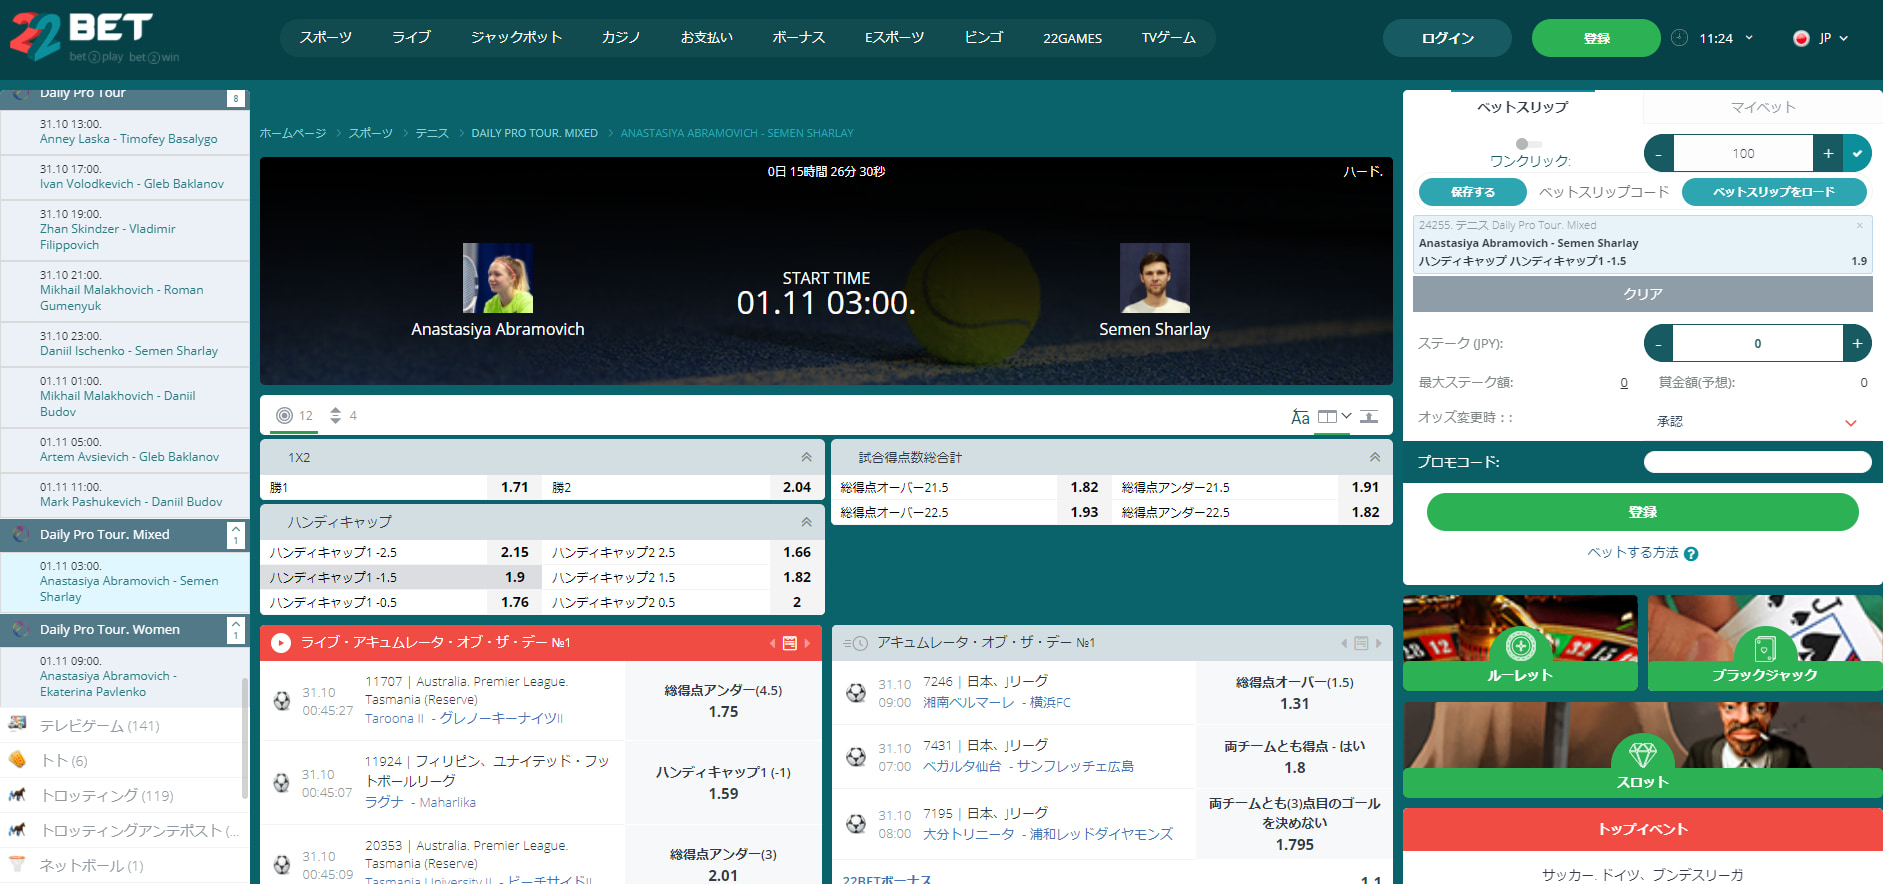Go to next live accumulator
Viewport: 1883px width, 884px height.
coord(807,643)
